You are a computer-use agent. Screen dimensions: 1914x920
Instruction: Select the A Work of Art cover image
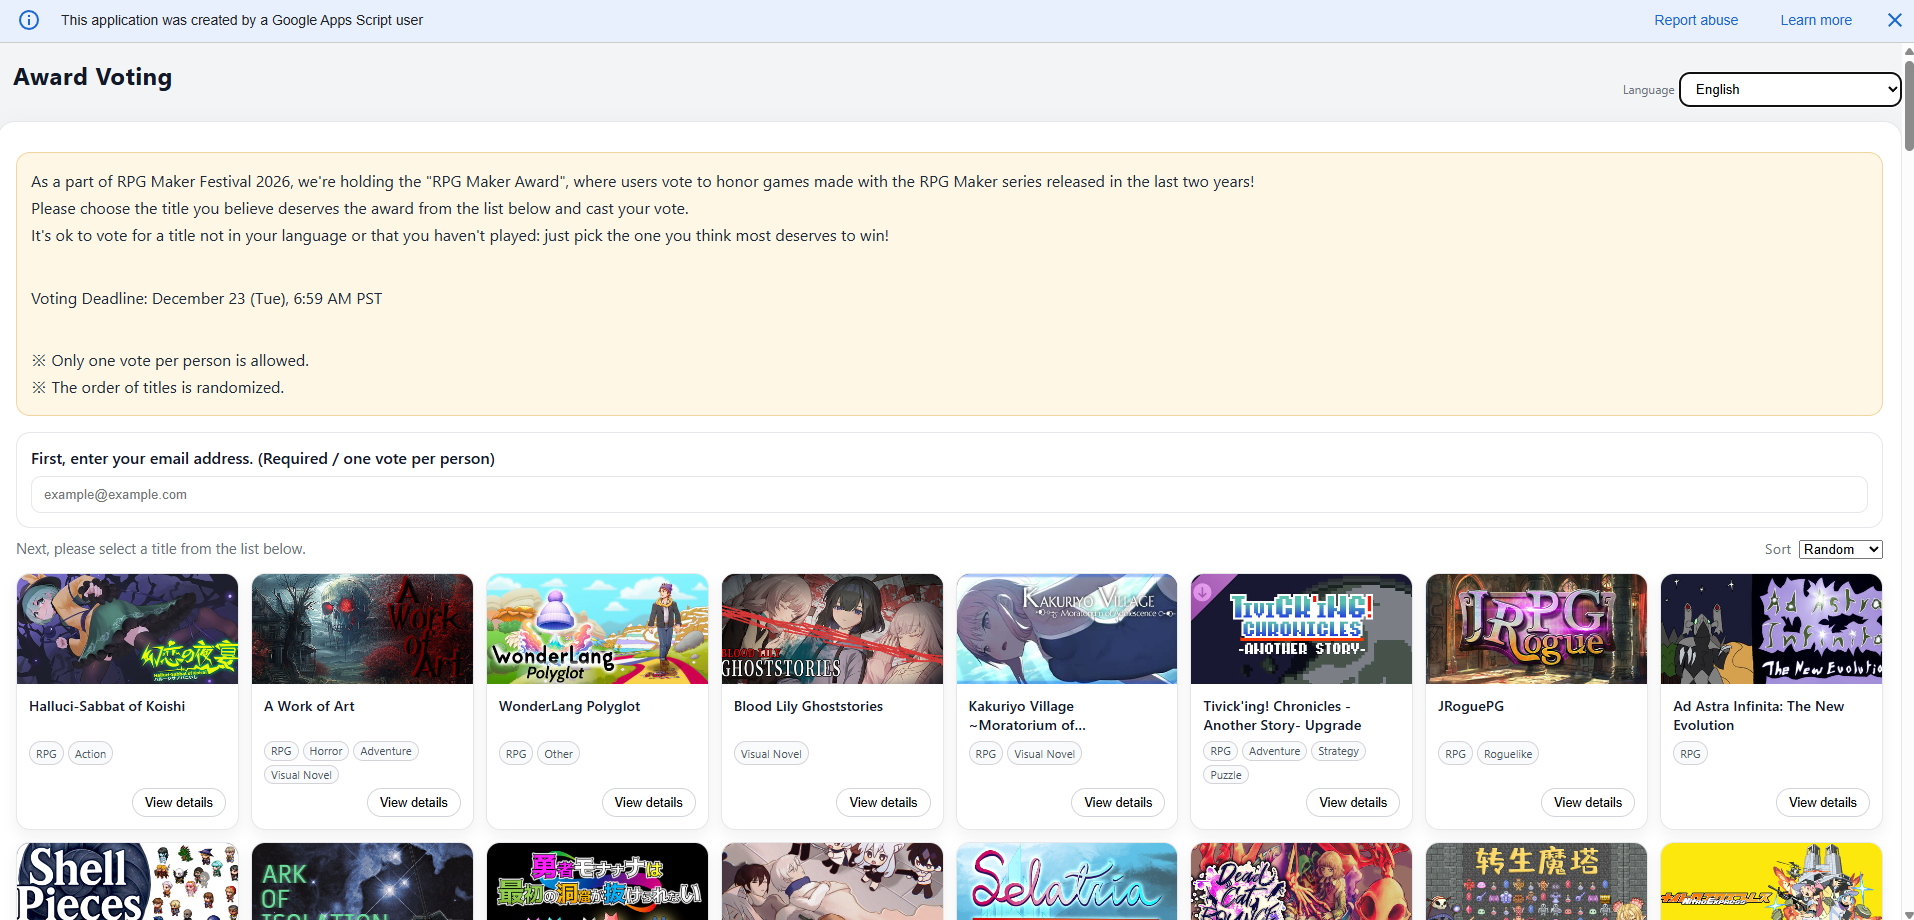pyautogui.click(x=362, y=629)
